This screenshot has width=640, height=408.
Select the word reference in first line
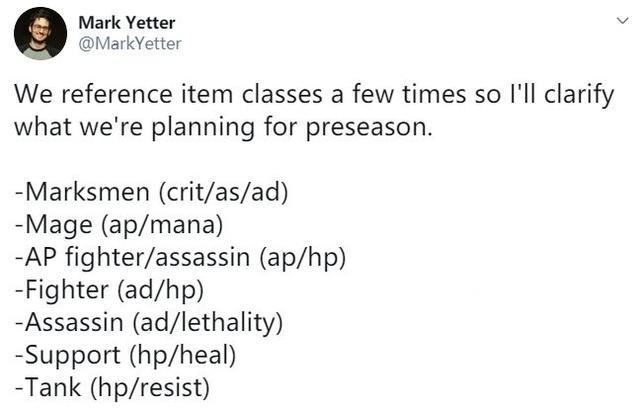117,95
